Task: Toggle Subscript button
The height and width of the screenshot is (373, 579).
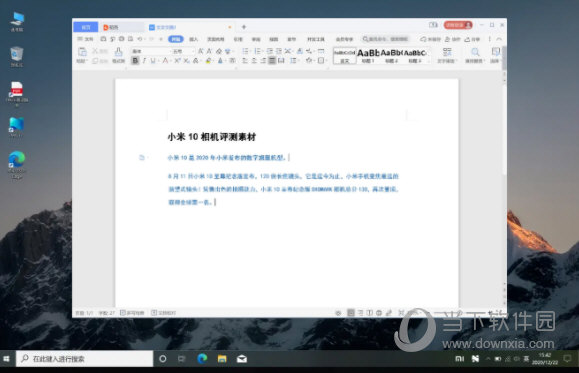Action: point(186,61)
